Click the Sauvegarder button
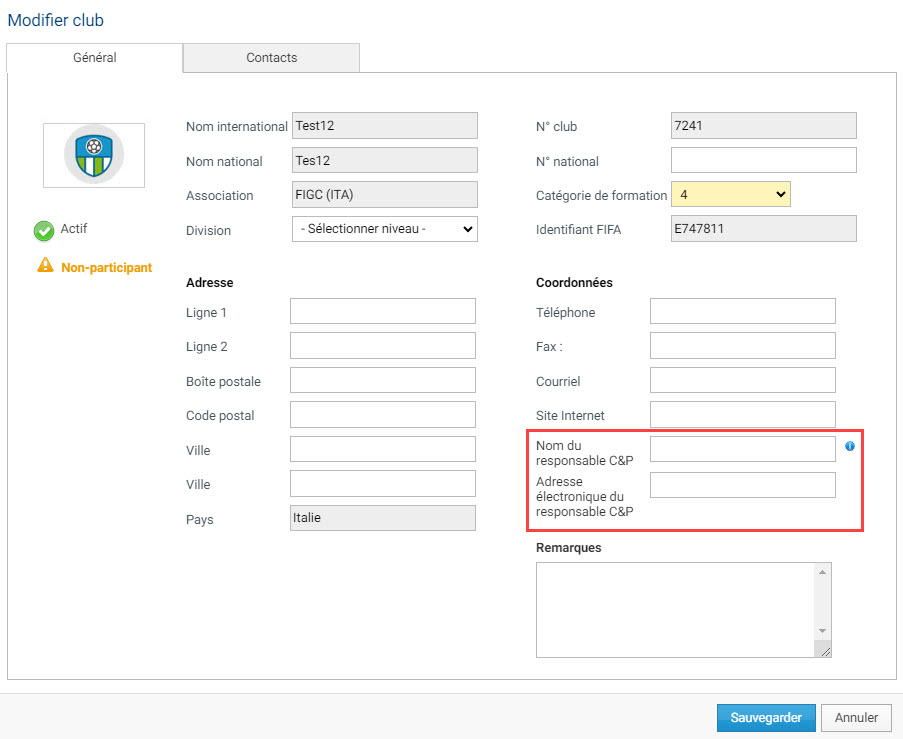 coord(766,718)
